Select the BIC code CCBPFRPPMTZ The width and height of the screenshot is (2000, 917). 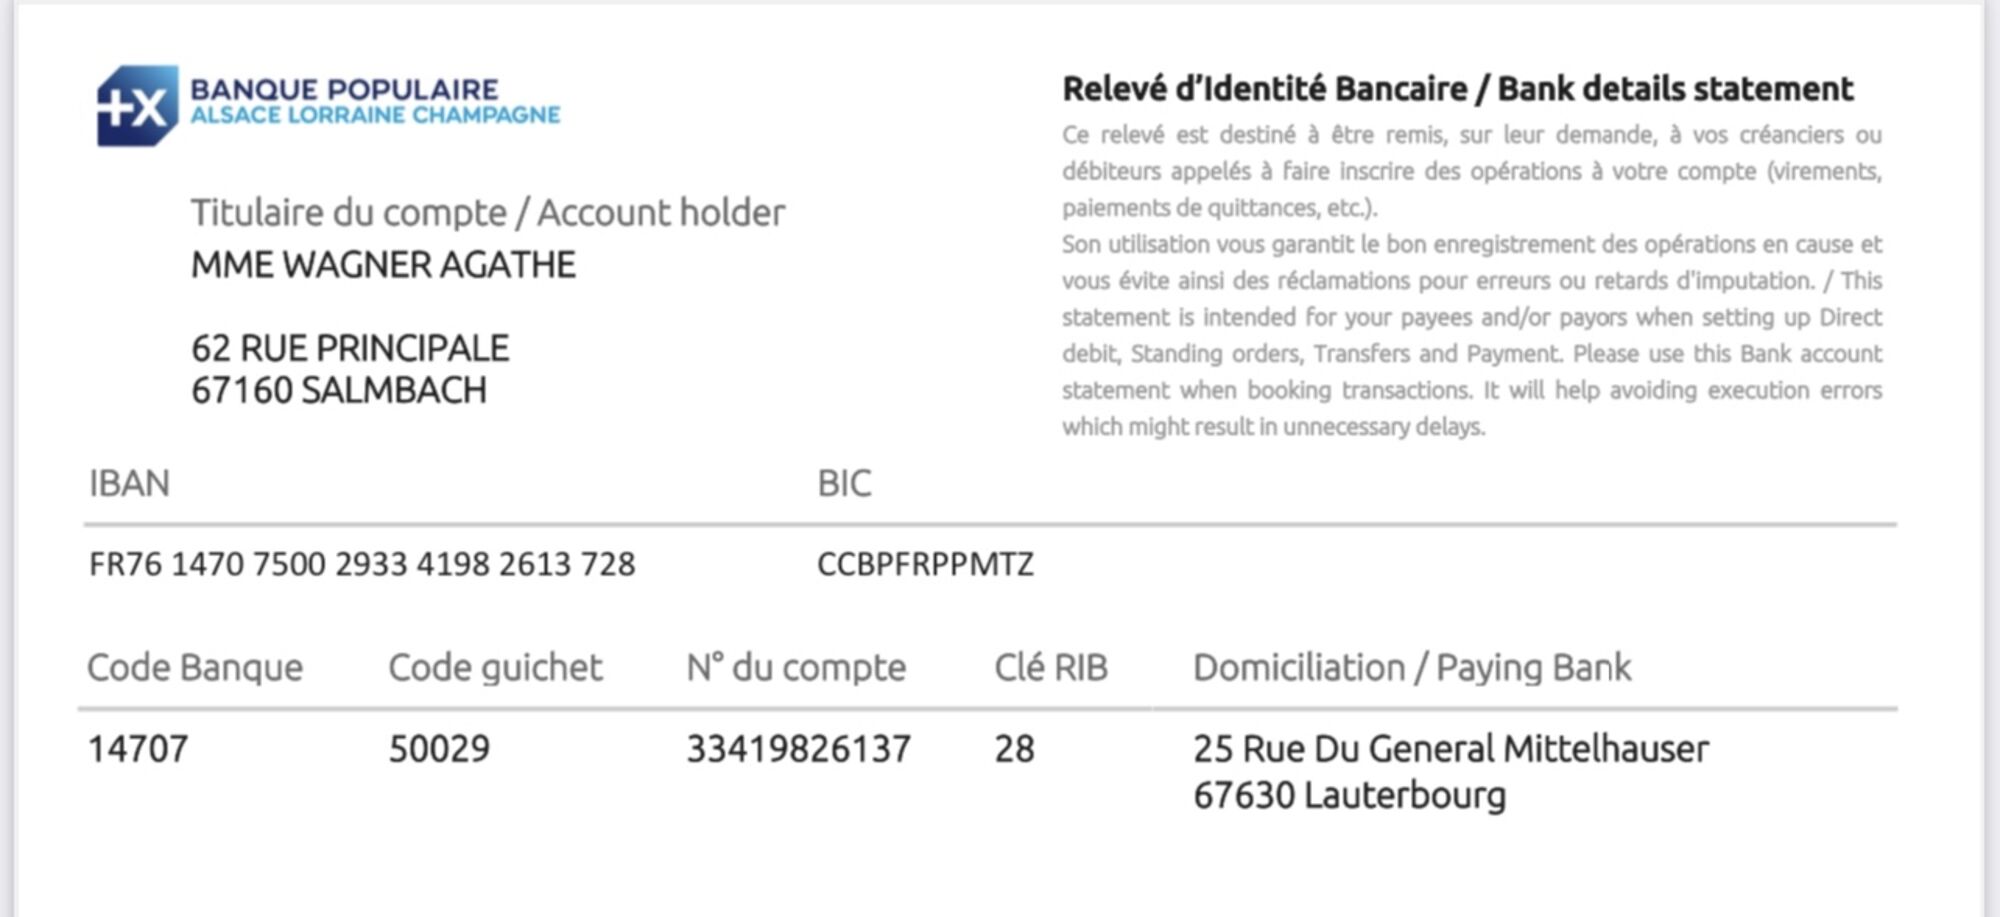[925, 564]
